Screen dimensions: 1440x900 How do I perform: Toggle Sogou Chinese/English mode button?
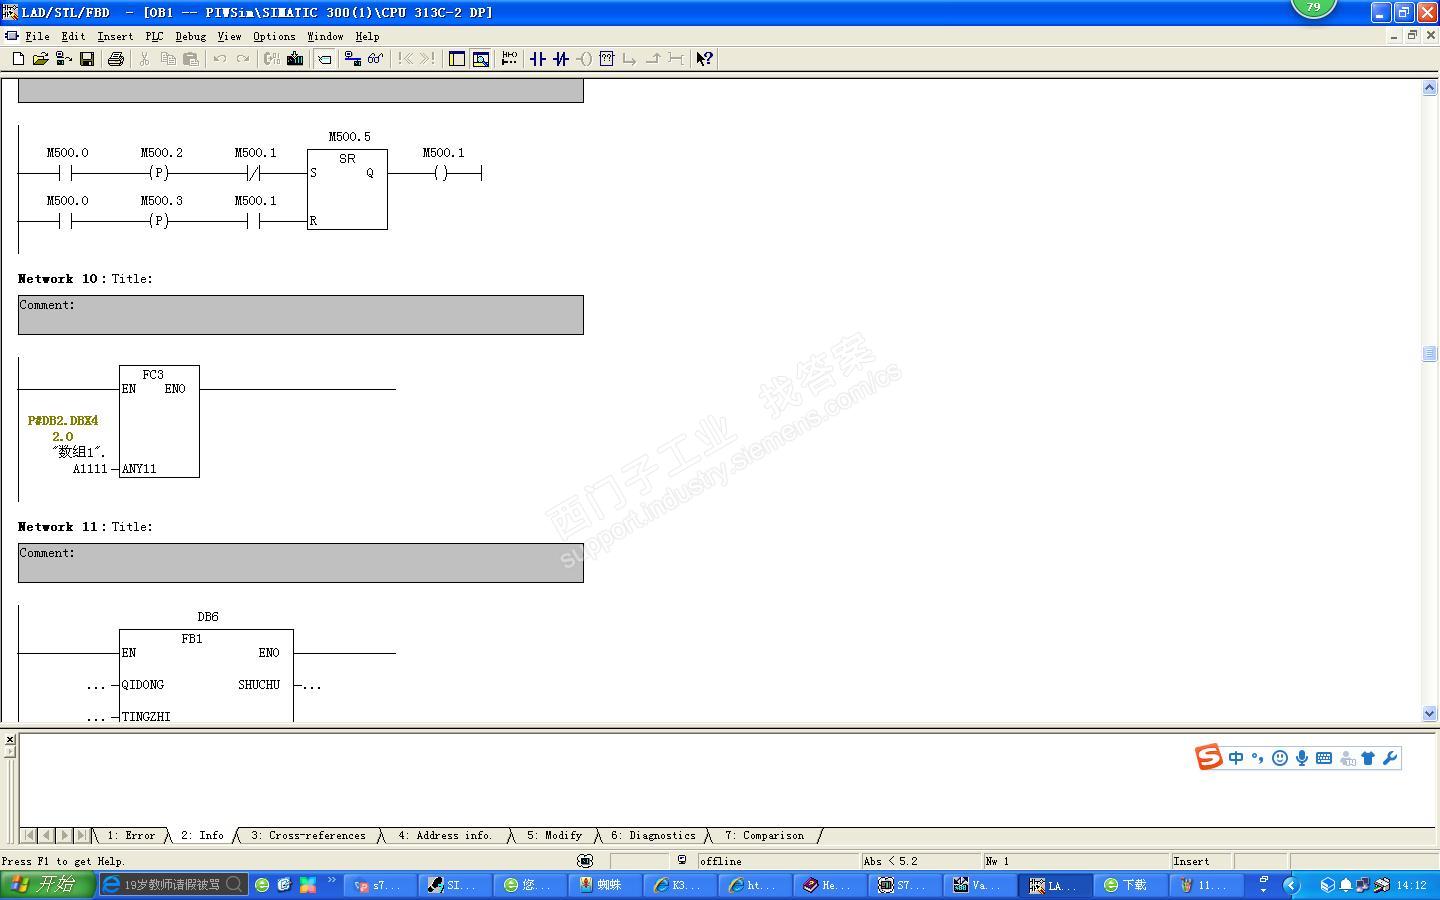pos(1236,758)
